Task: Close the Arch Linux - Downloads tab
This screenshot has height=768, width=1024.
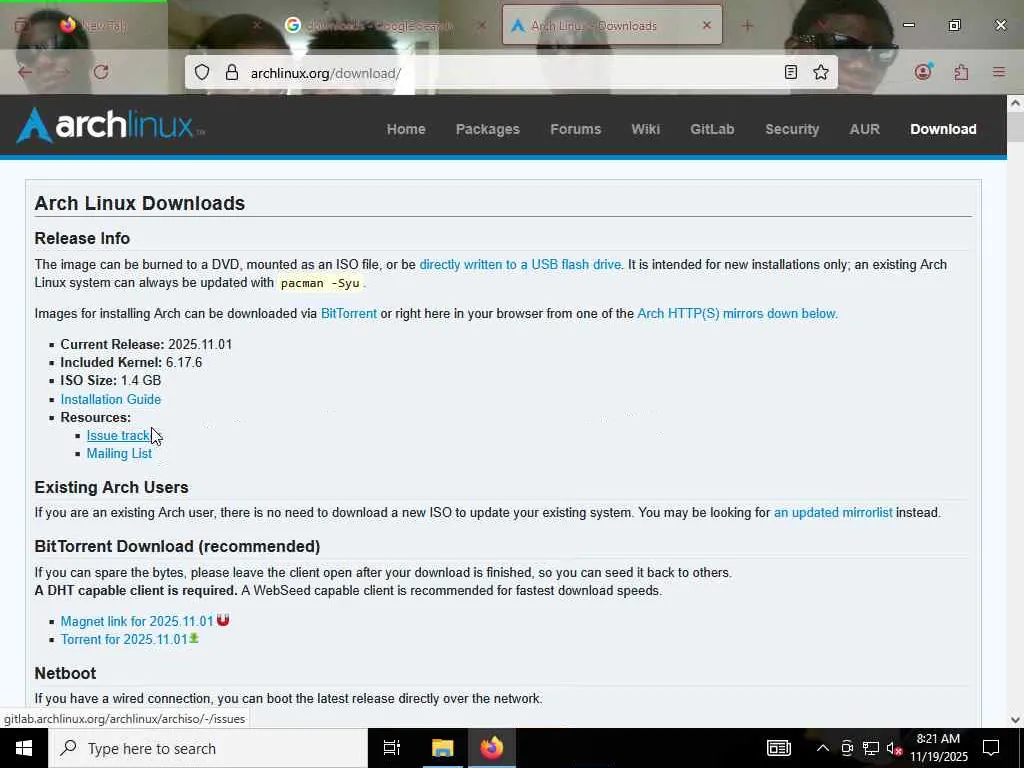Action: (707, 25)
